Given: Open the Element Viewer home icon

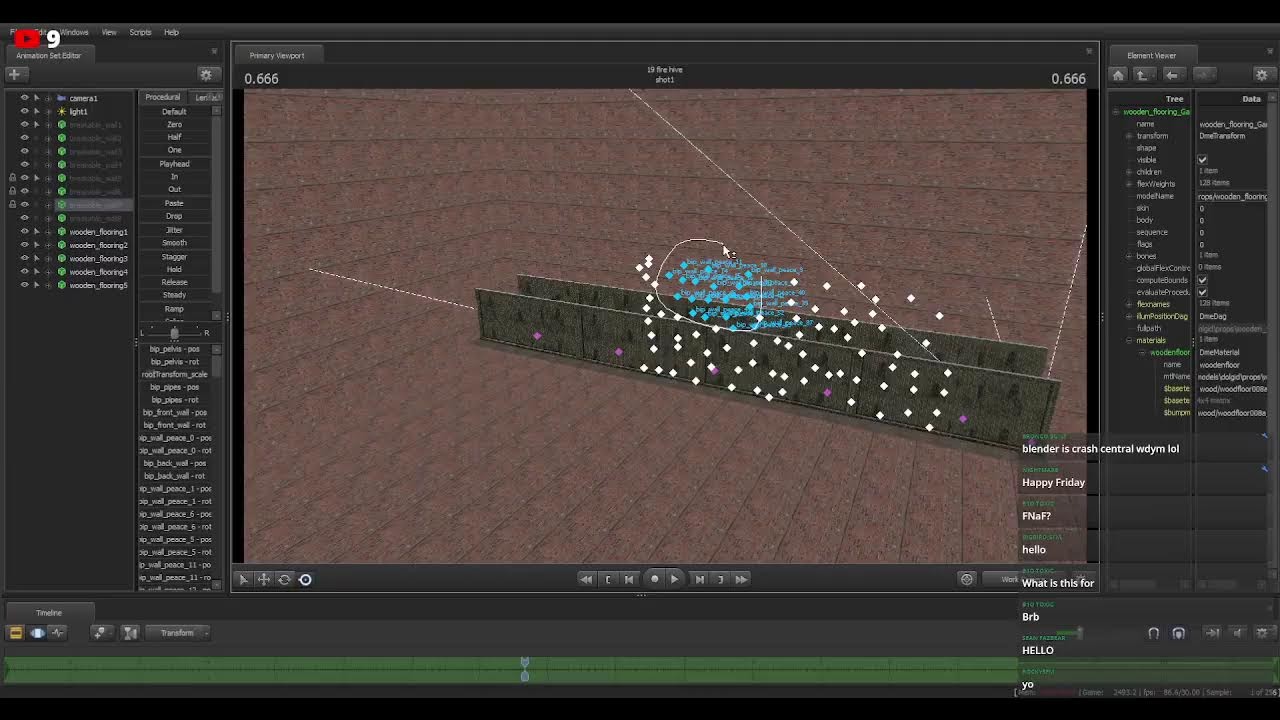Looking at the screenshot, I should click(1118, 75).
